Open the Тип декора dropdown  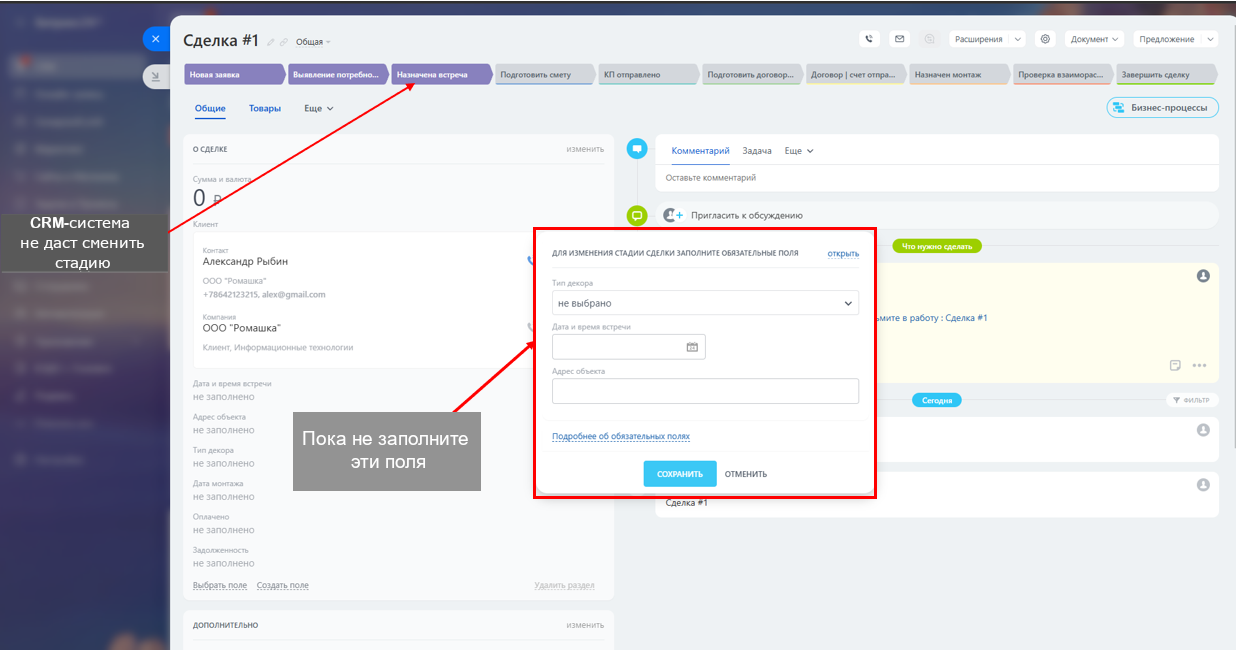(705, 302)
